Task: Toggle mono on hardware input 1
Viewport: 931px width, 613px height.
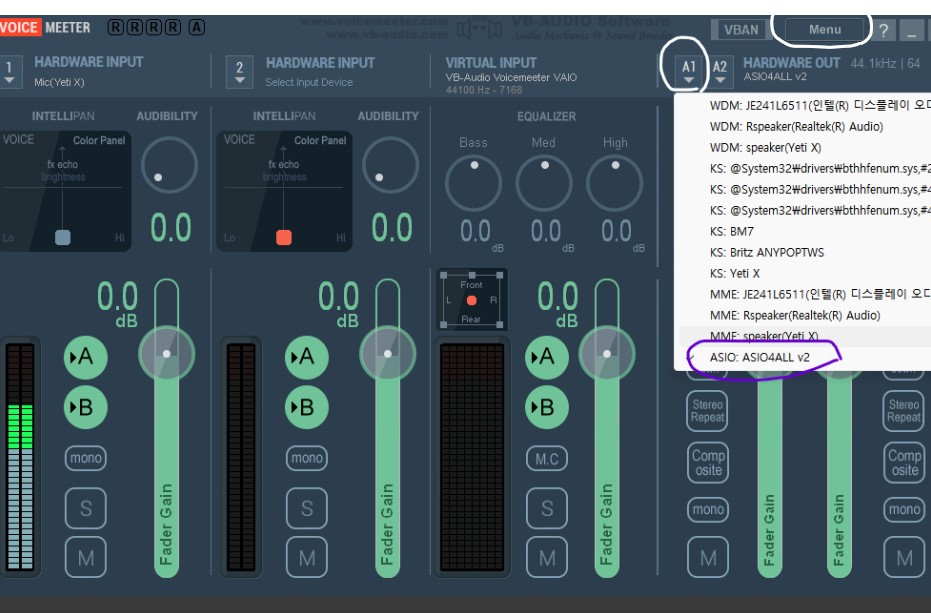Action: coord(86,458)
